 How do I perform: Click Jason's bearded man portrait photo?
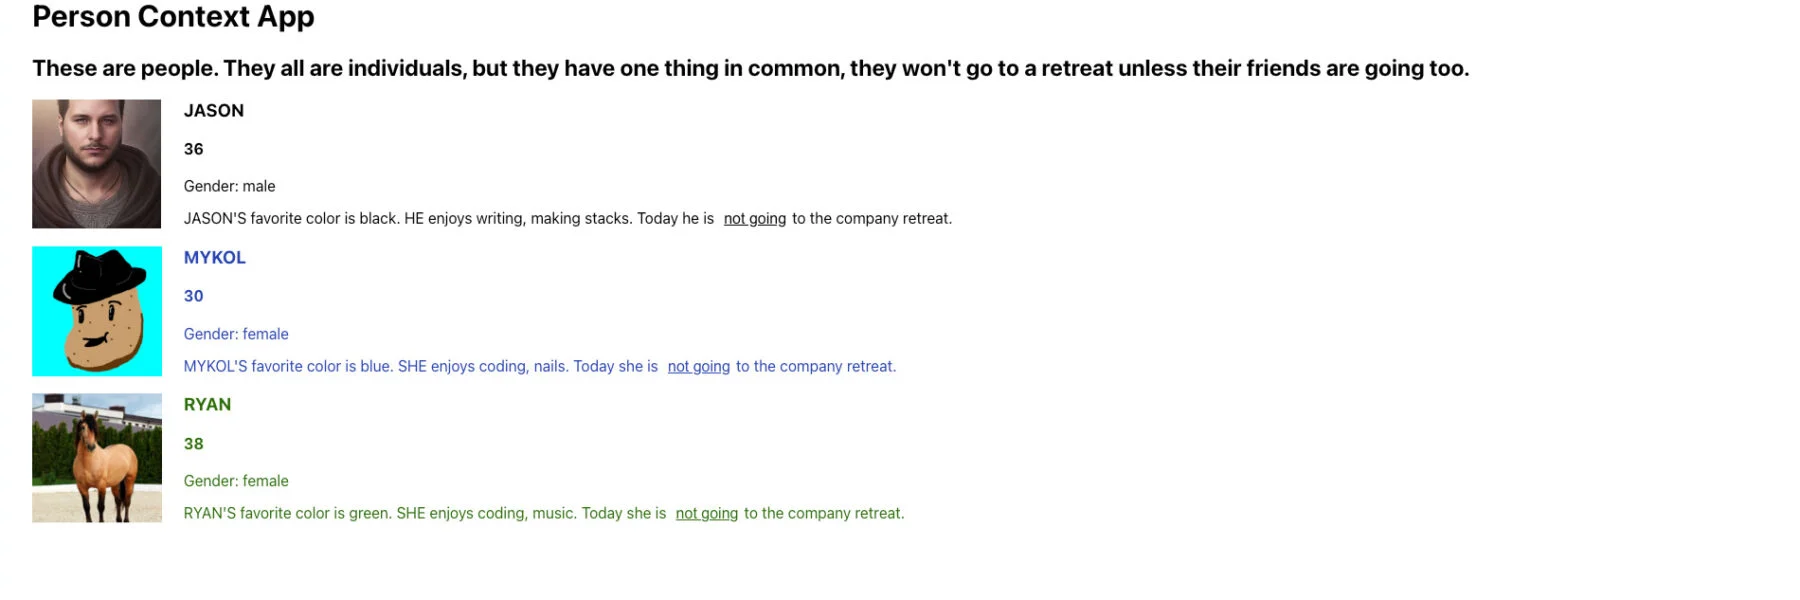pyautogui.click(x=96, y=163)
